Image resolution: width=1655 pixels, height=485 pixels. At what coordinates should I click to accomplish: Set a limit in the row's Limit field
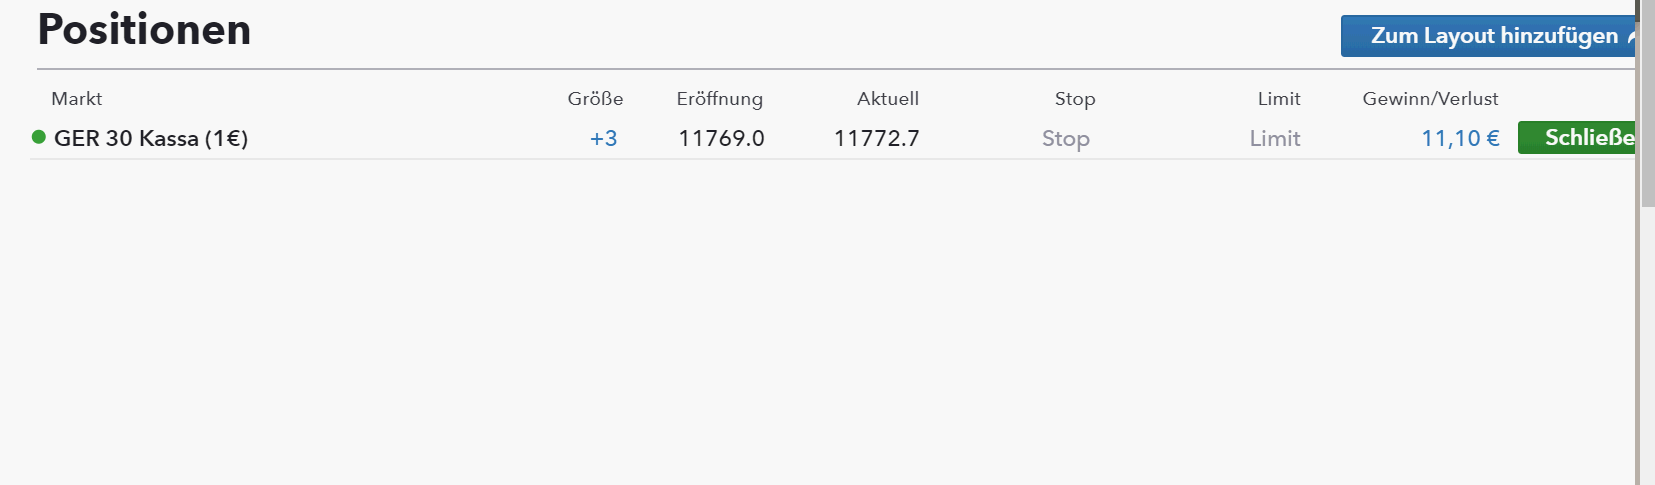tap(1274, 139)
